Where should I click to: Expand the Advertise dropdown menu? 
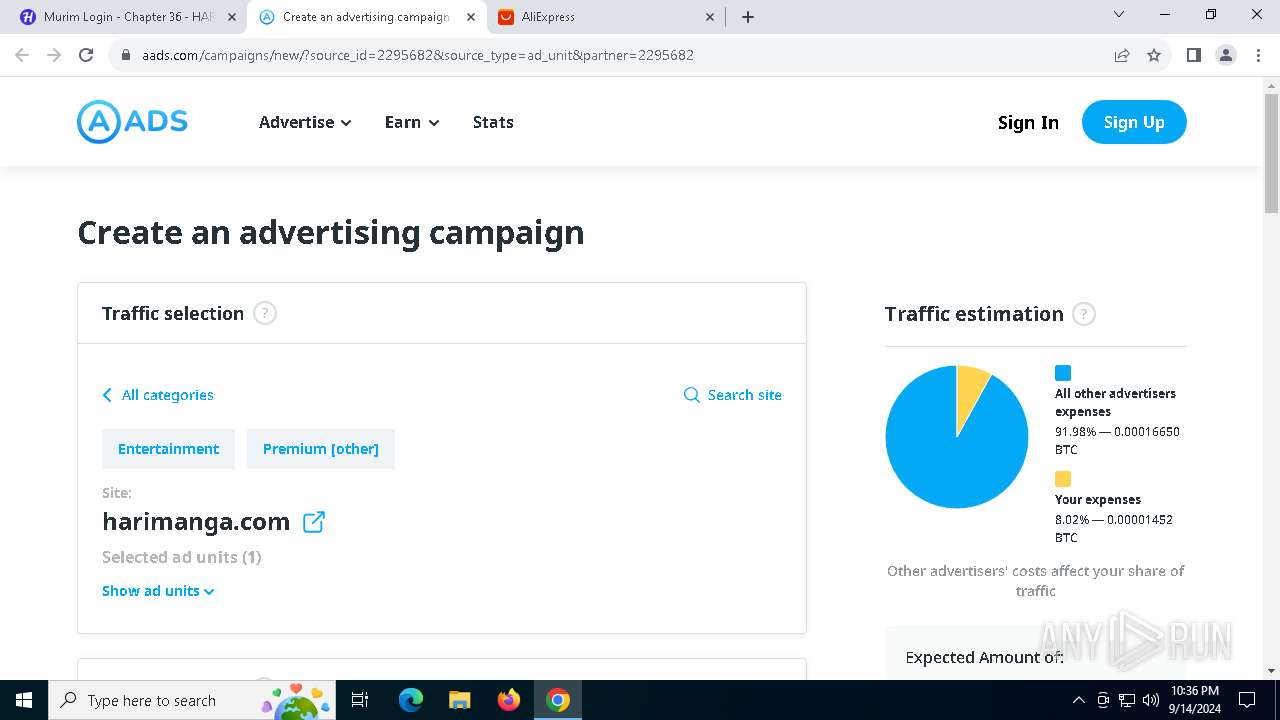point(305,122)
